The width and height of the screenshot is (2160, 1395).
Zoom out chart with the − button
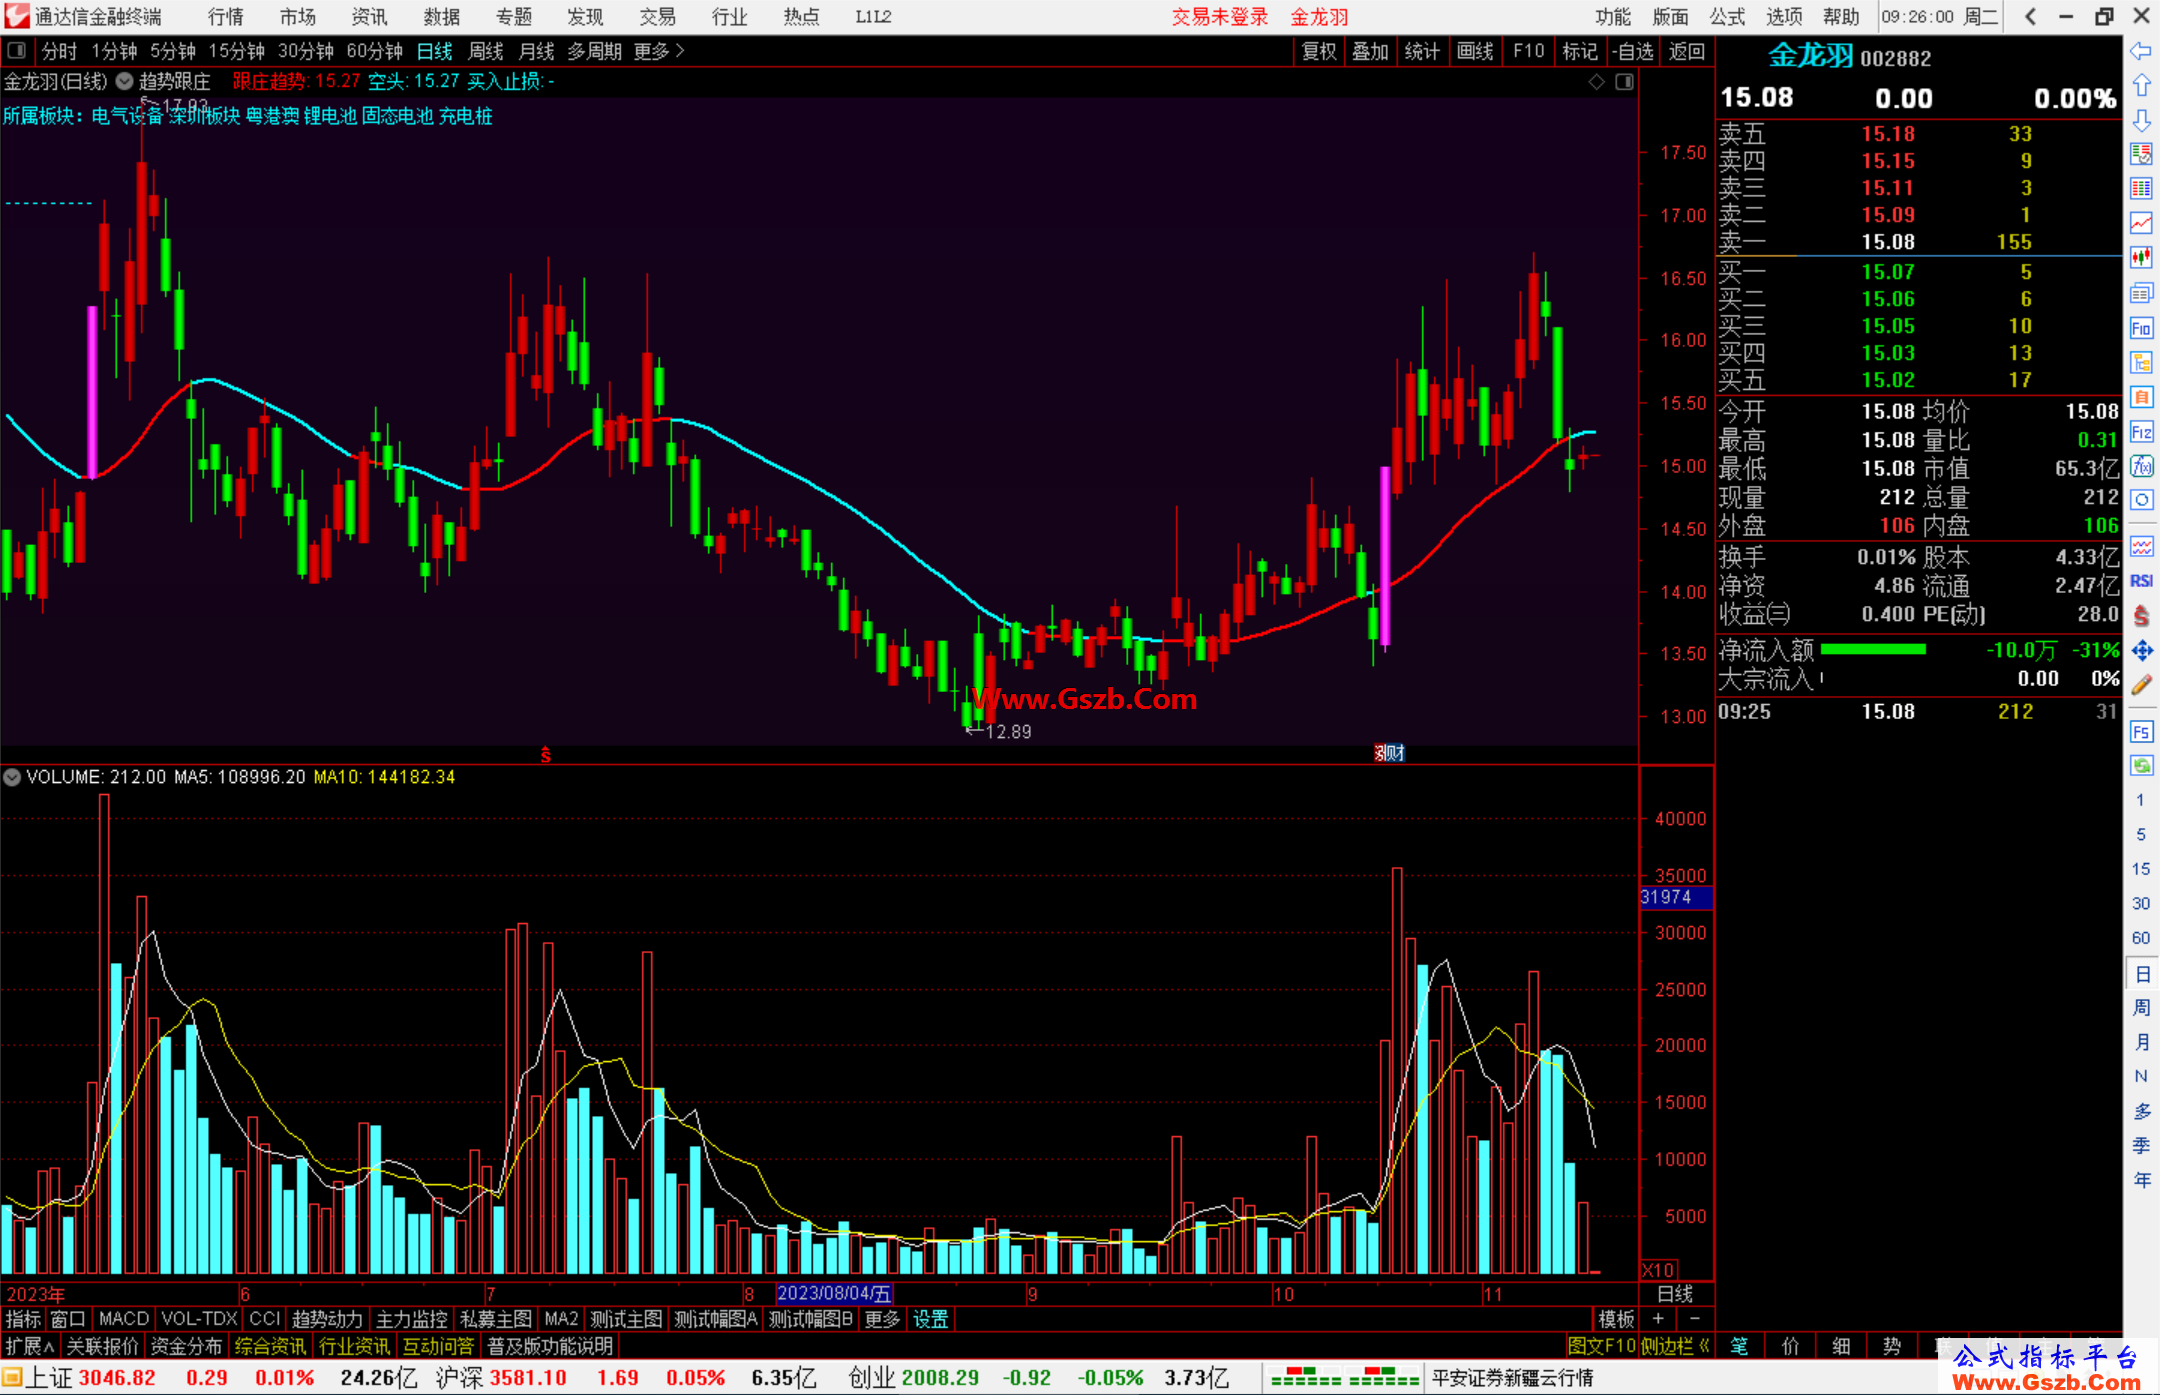point(1694,1319)
